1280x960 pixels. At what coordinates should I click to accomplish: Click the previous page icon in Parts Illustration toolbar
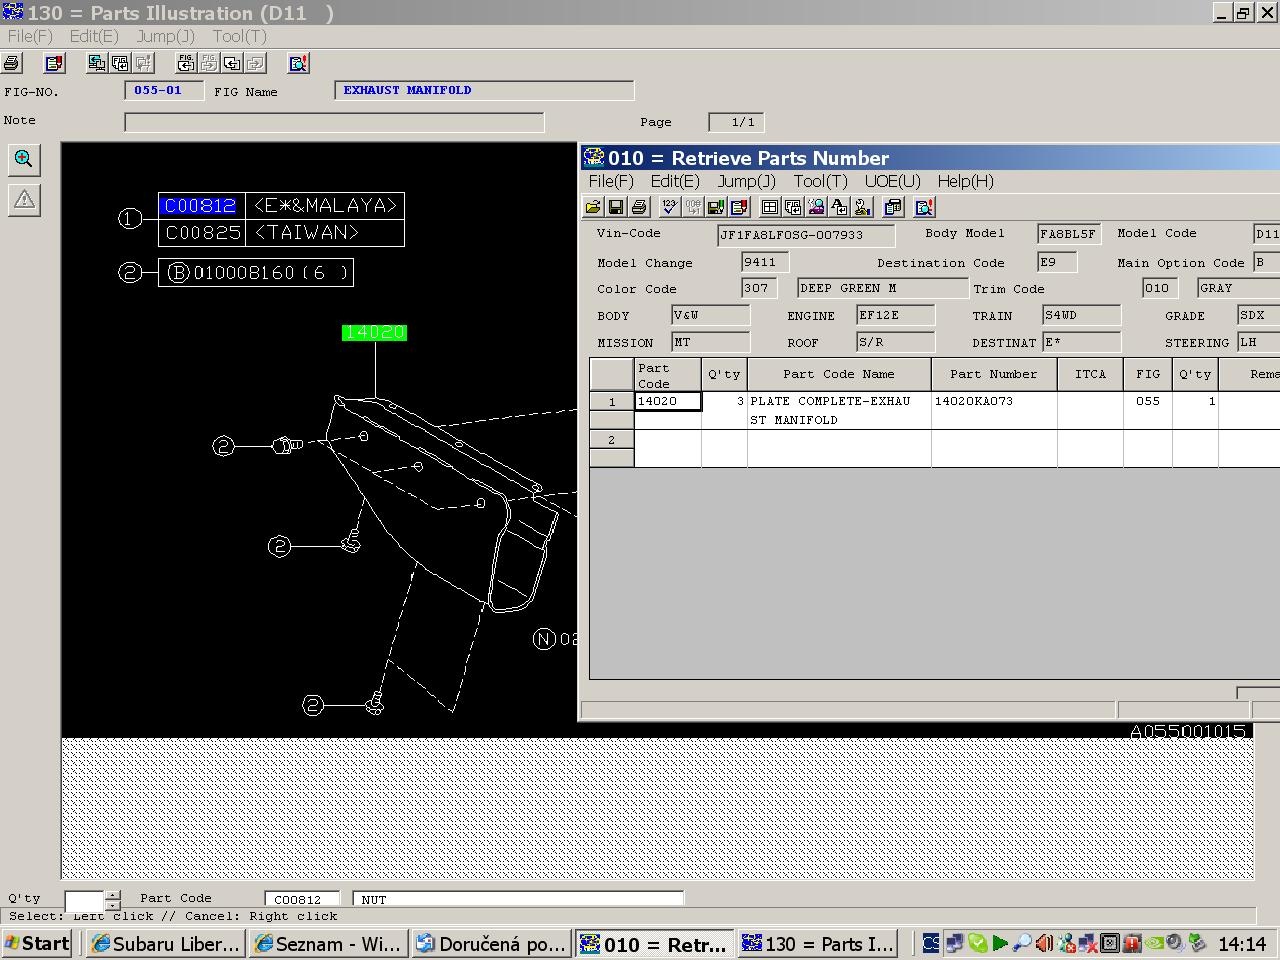[232, 63]
